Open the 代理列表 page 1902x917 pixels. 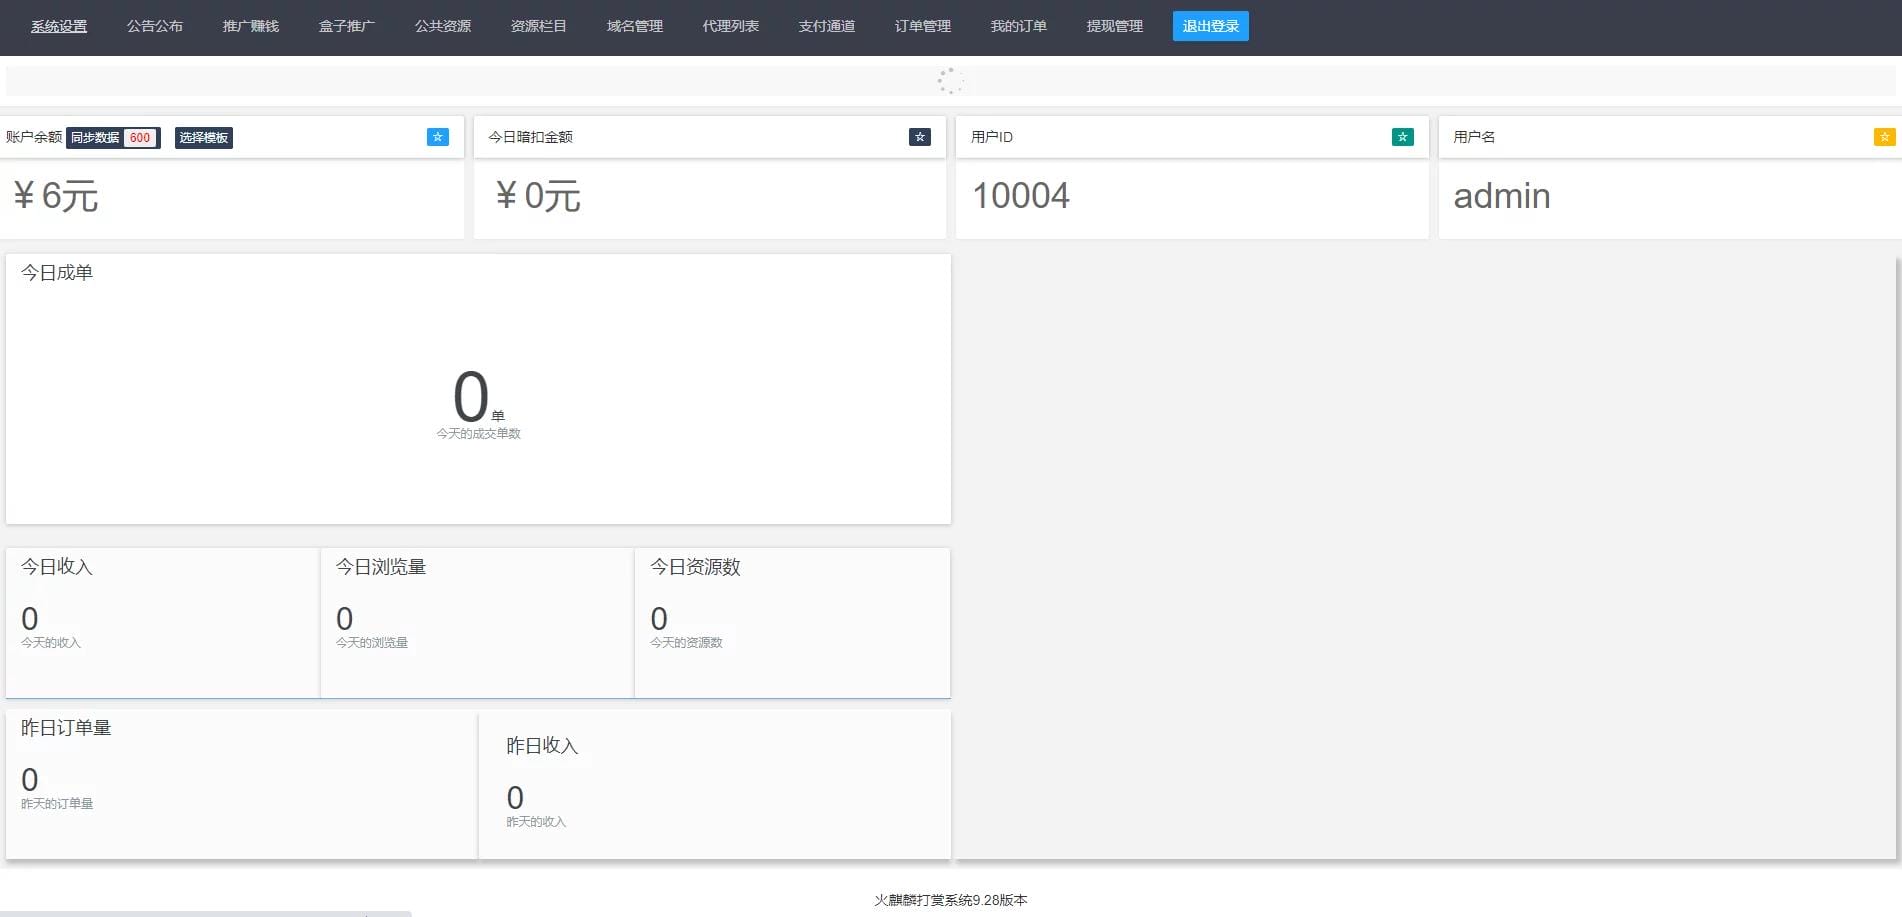click(731, 26)
